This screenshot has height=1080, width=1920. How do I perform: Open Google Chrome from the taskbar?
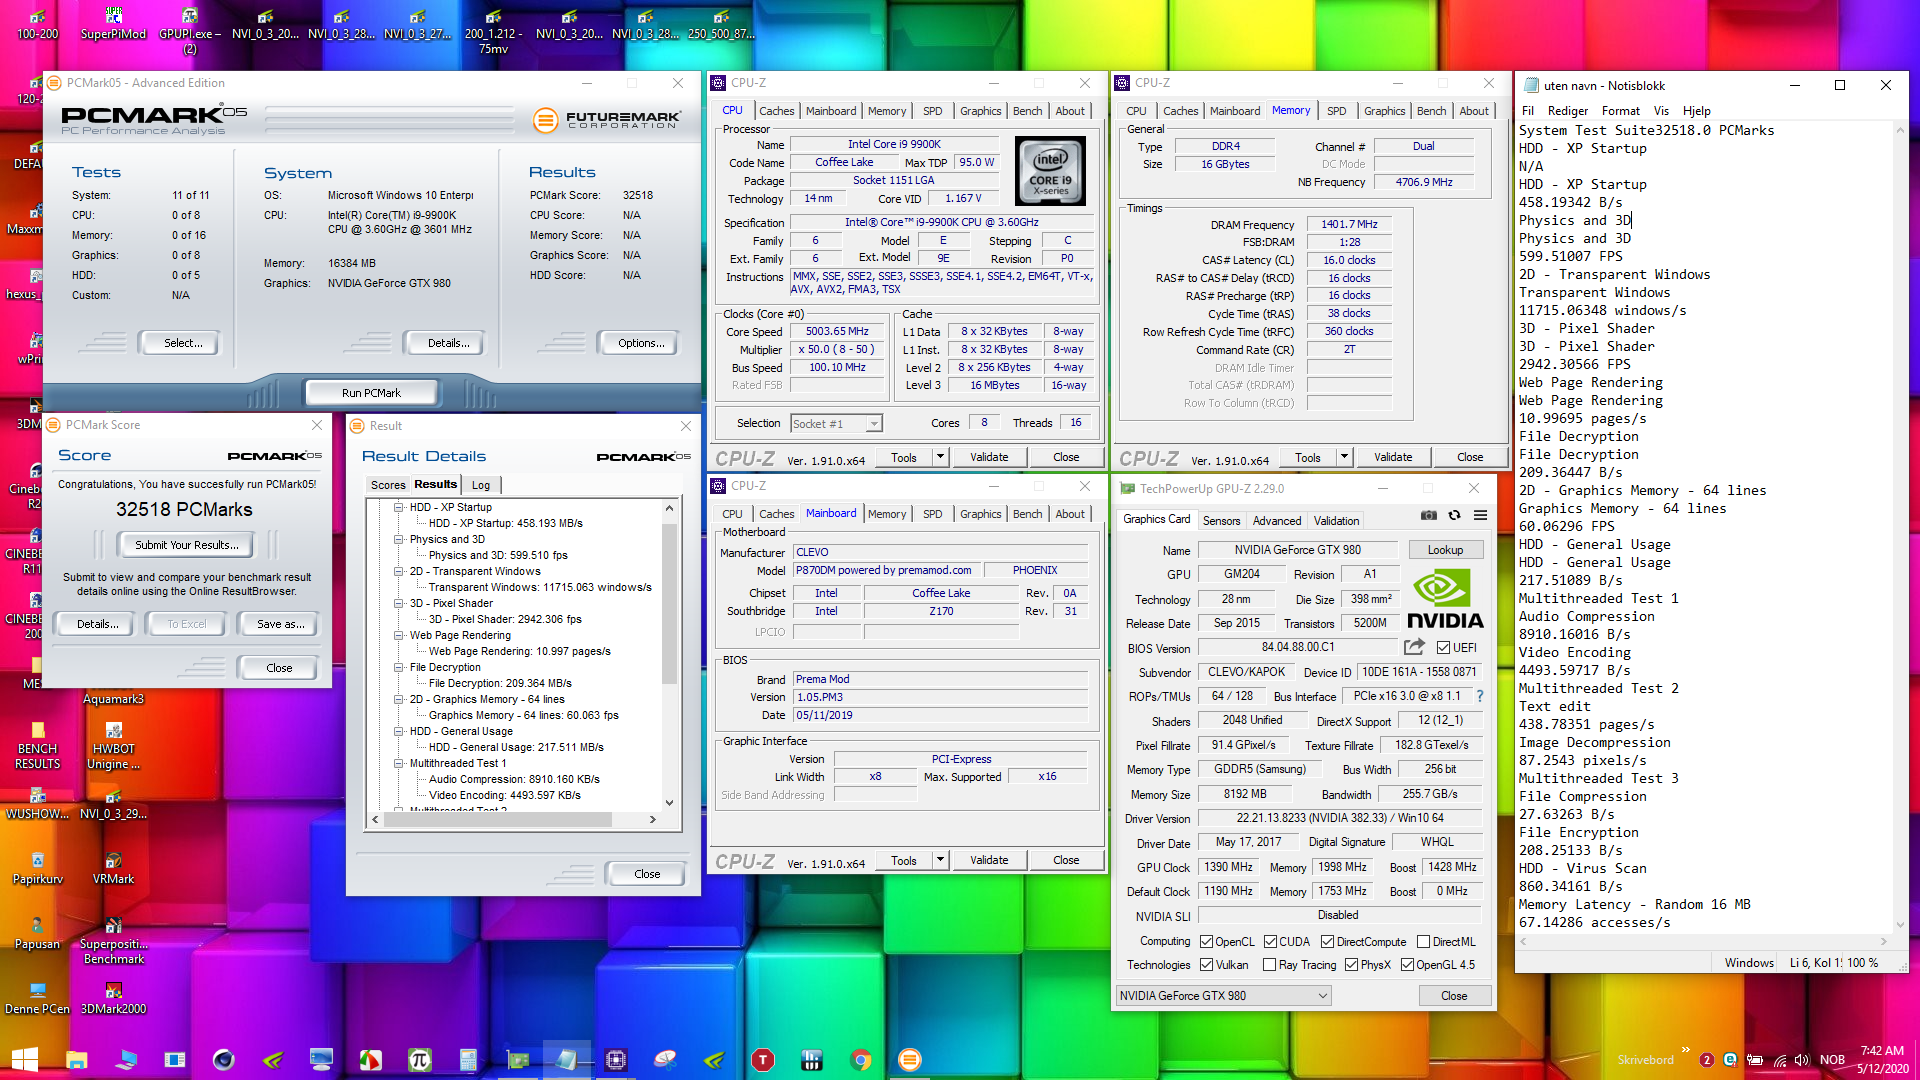pyautogui.click(x=861, y=1060)
